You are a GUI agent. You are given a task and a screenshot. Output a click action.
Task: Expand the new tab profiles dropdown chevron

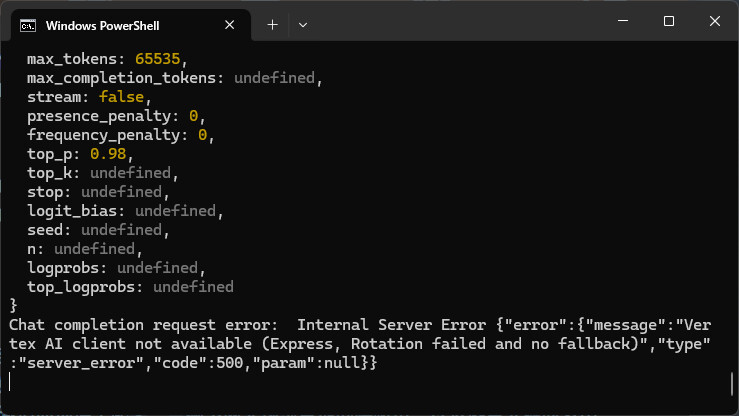point(303,24)
